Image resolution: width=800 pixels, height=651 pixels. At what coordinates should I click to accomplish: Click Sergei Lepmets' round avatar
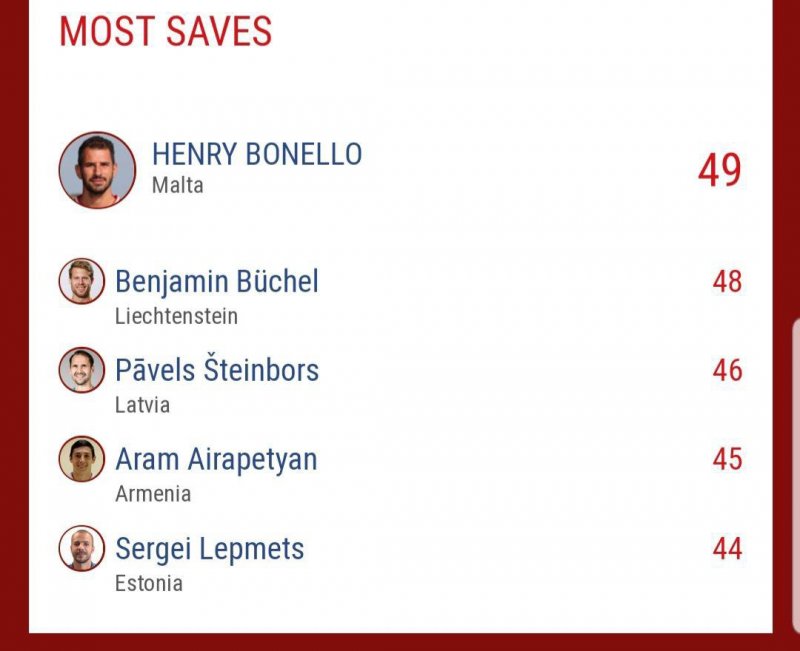(x=81, y=548)
